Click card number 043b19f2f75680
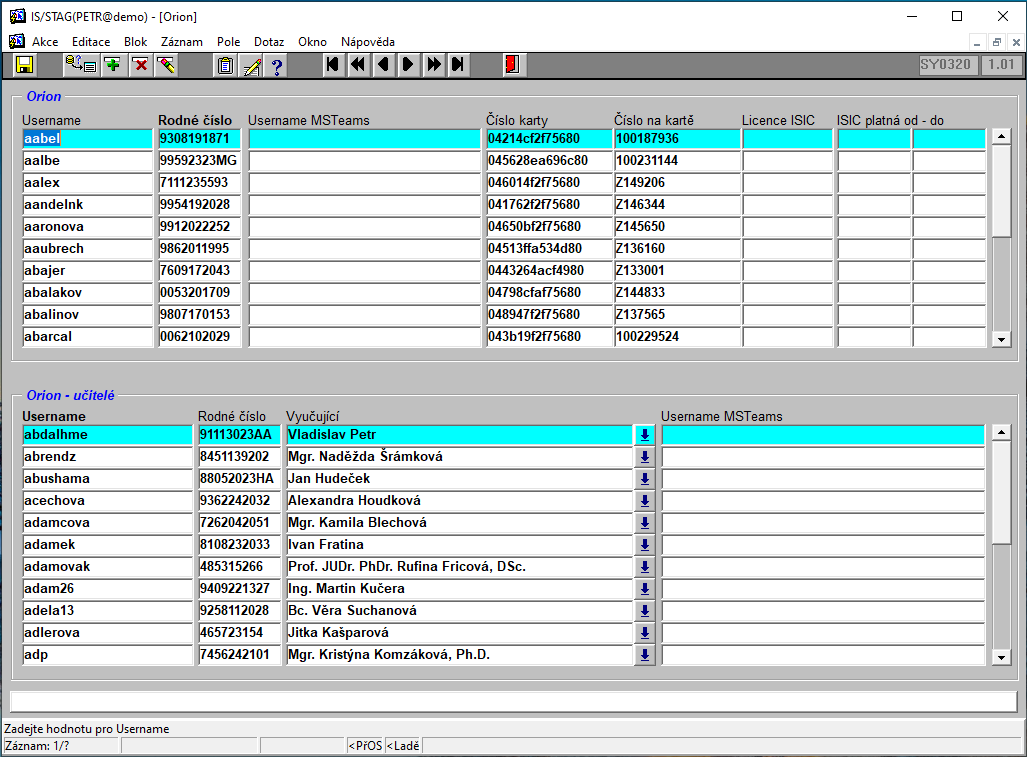This screenshot has width=1027, height=757. tap(549, 337)
